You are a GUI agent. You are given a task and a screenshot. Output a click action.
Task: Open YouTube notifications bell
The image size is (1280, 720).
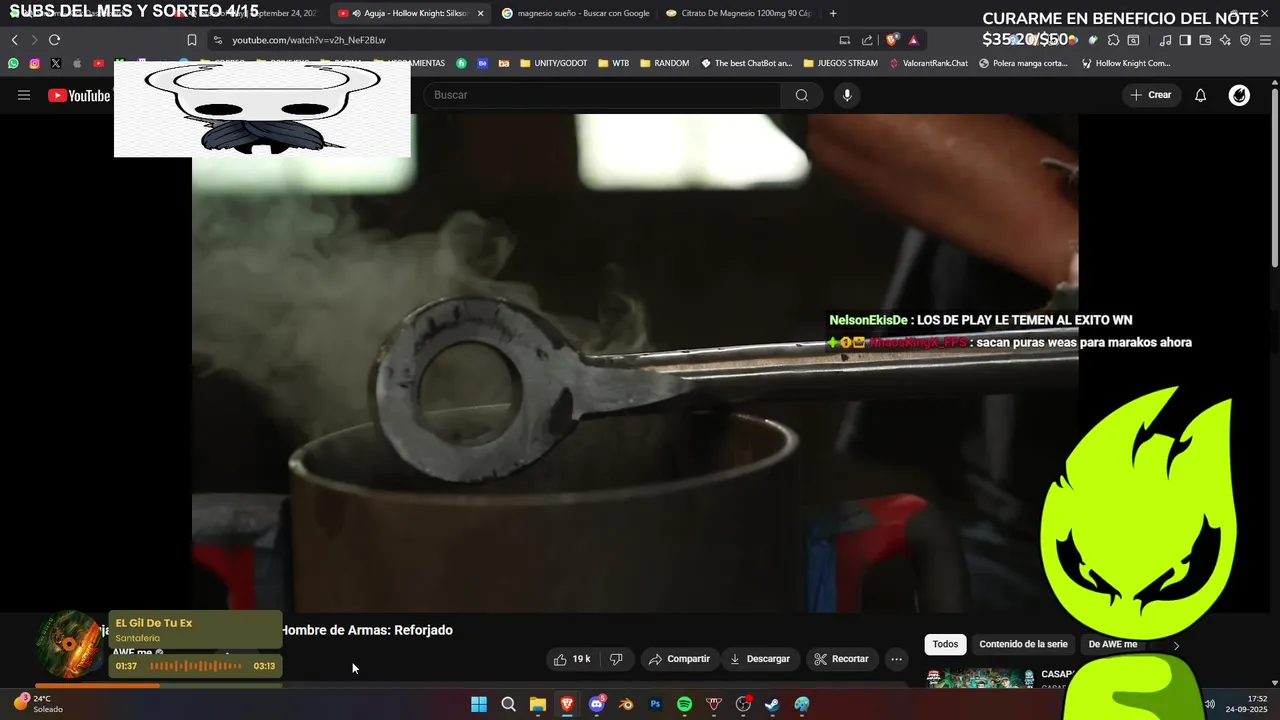point(1200,95)
